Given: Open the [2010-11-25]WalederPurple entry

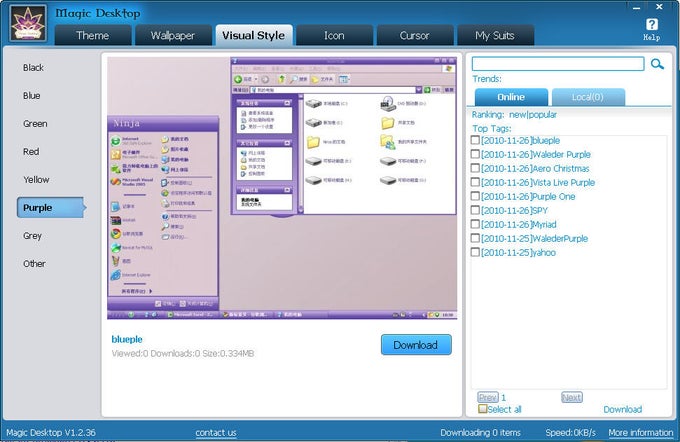Looking at the screenshot, I should click(534, 239).
